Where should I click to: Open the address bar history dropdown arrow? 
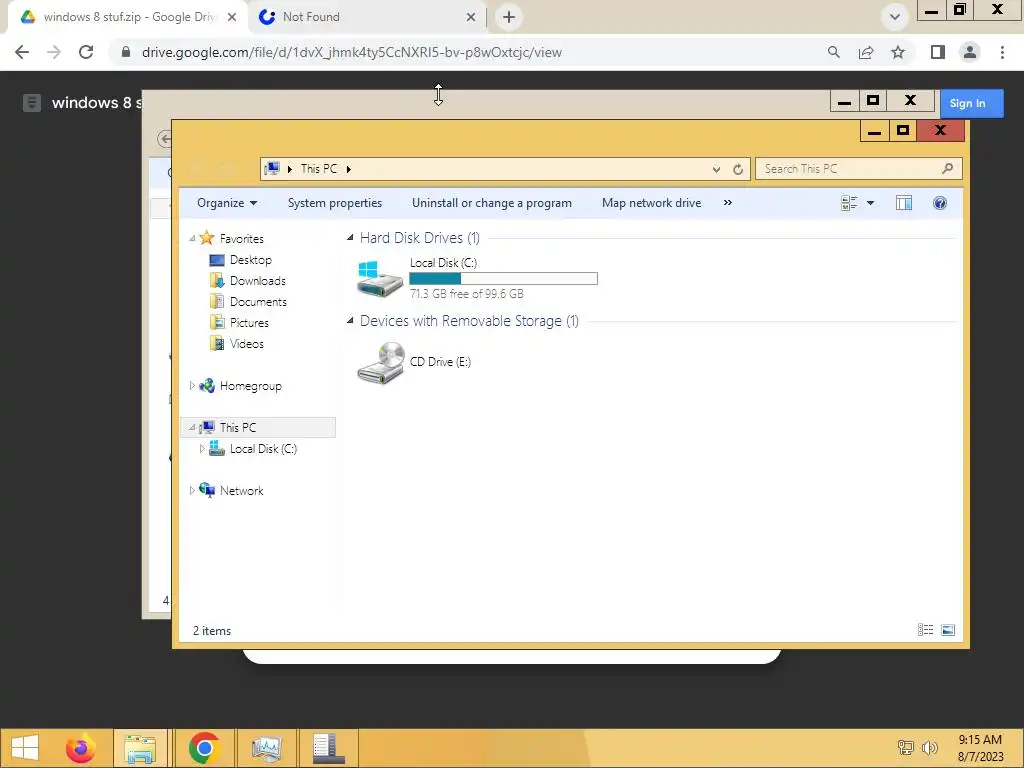tap(716, 169)
